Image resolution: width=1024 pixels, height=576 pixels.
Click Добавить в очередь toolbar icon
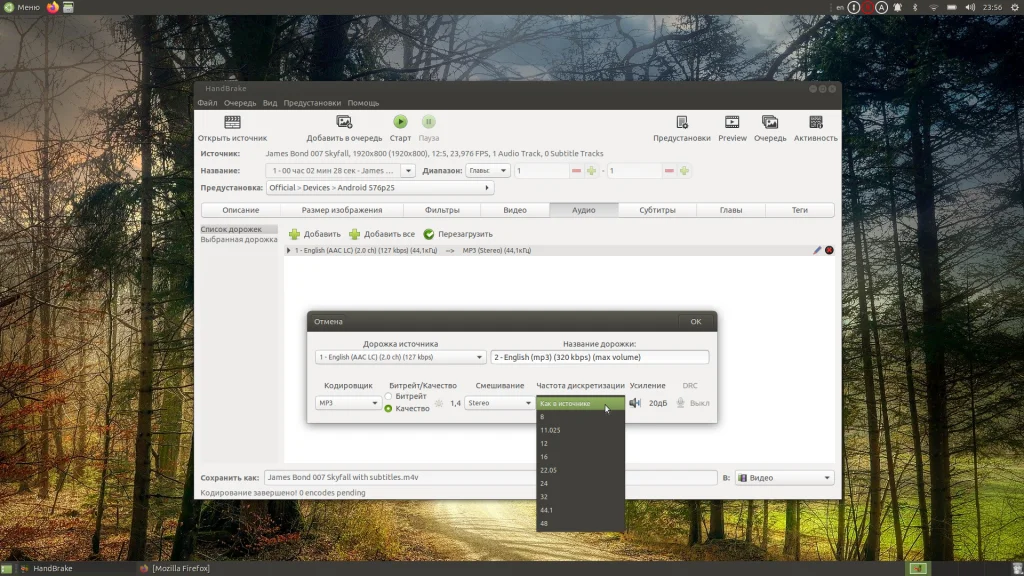344,122
